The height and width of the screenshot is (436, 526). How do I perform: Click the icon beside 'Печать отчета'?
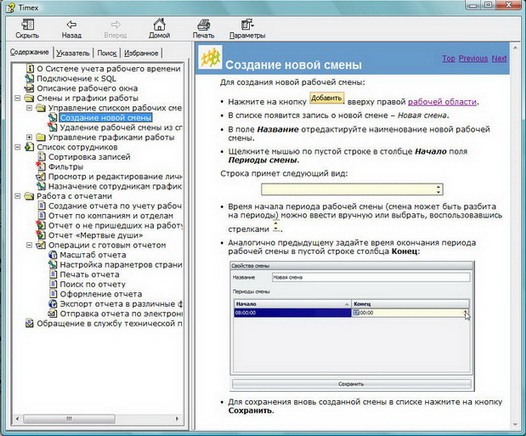[53, 274]
